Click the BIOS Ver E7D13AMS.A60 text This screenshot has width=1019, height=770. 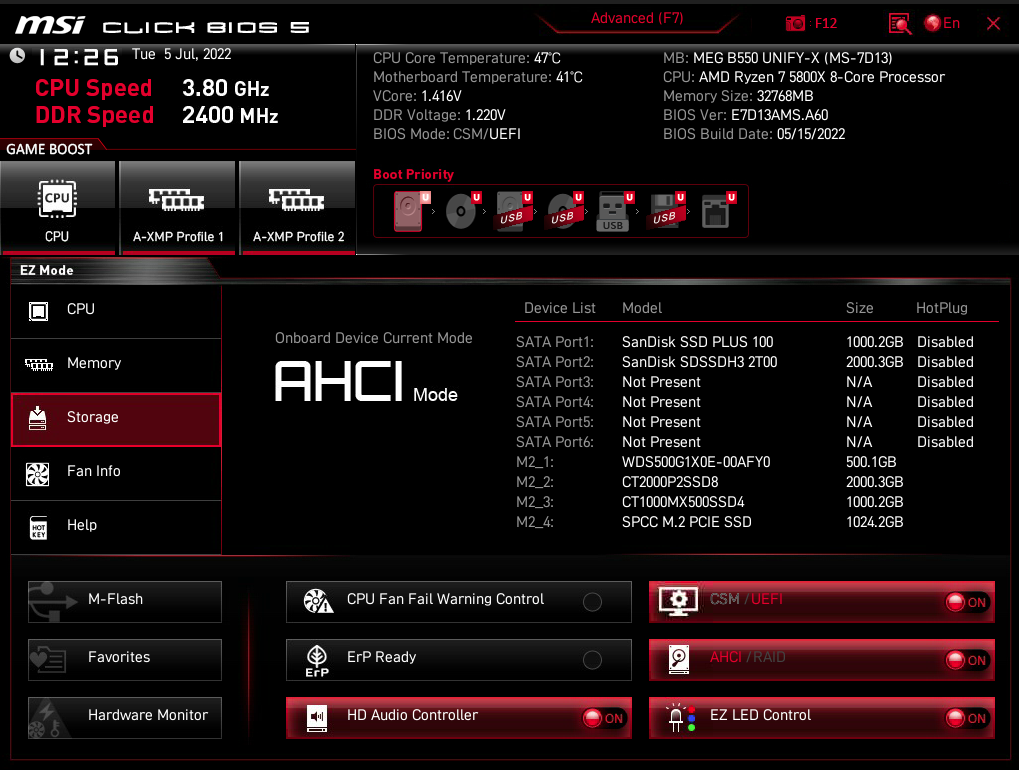[x=745, y=115]
